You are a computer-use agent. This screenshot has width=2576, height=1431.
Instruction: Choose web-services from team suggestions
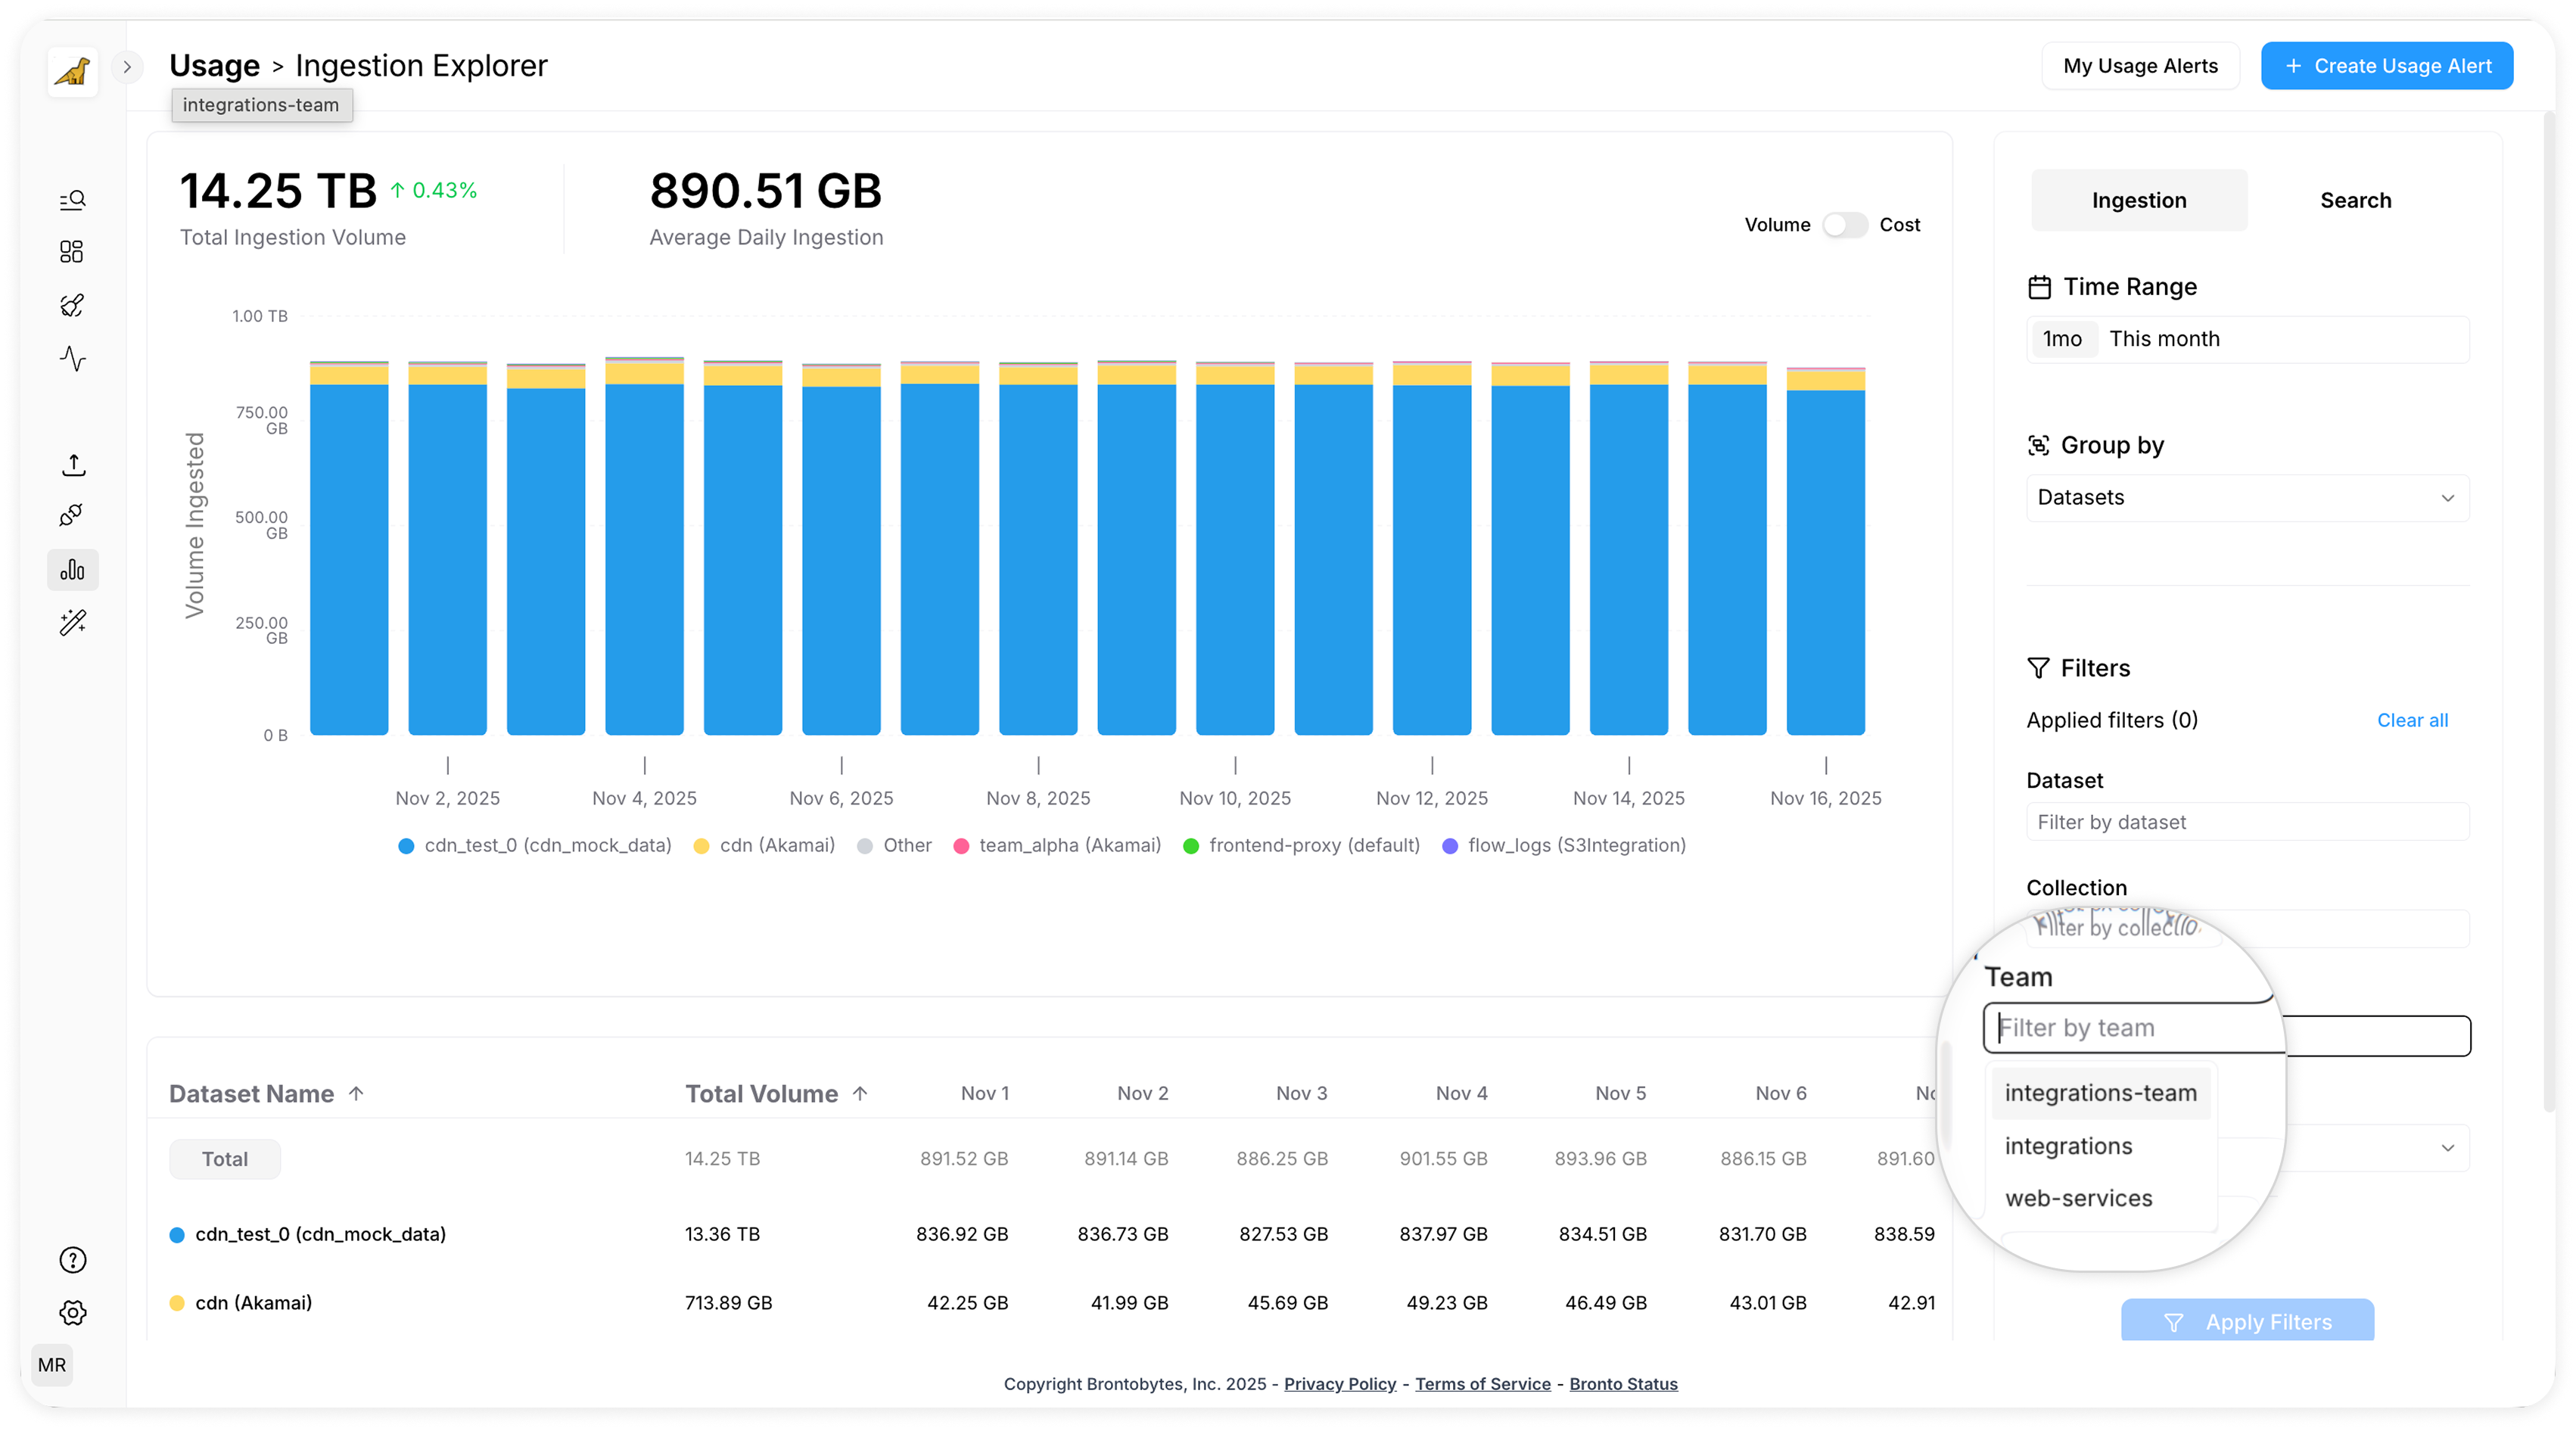pos(2078,1198)
